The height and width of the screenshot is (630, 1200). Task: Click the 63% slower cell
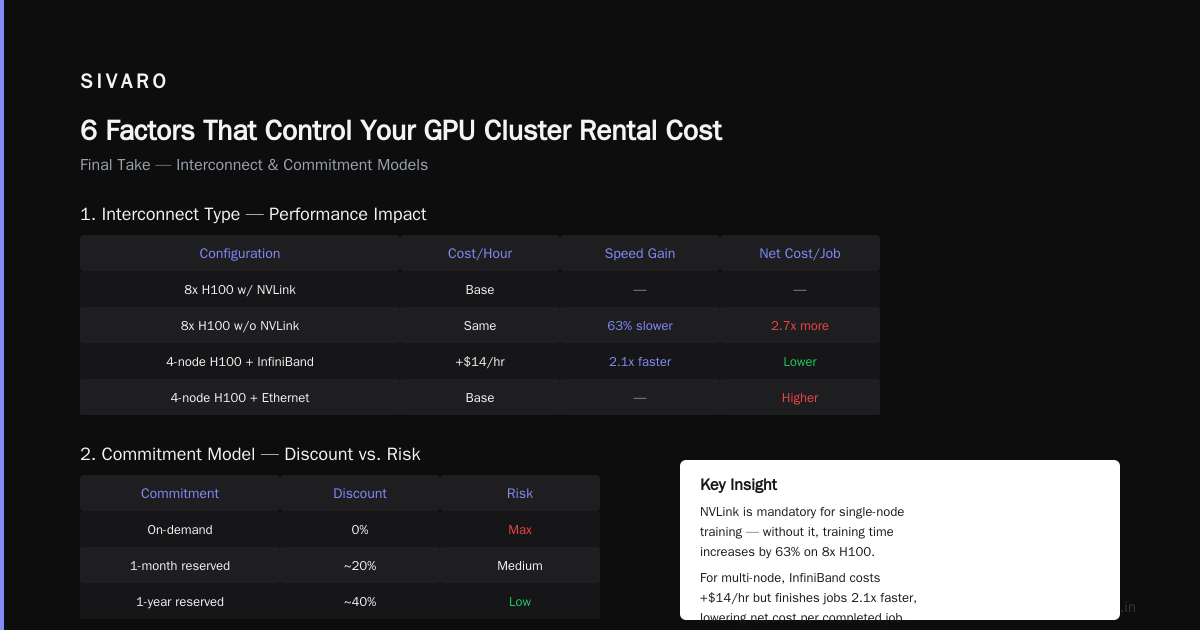(640, 325)
